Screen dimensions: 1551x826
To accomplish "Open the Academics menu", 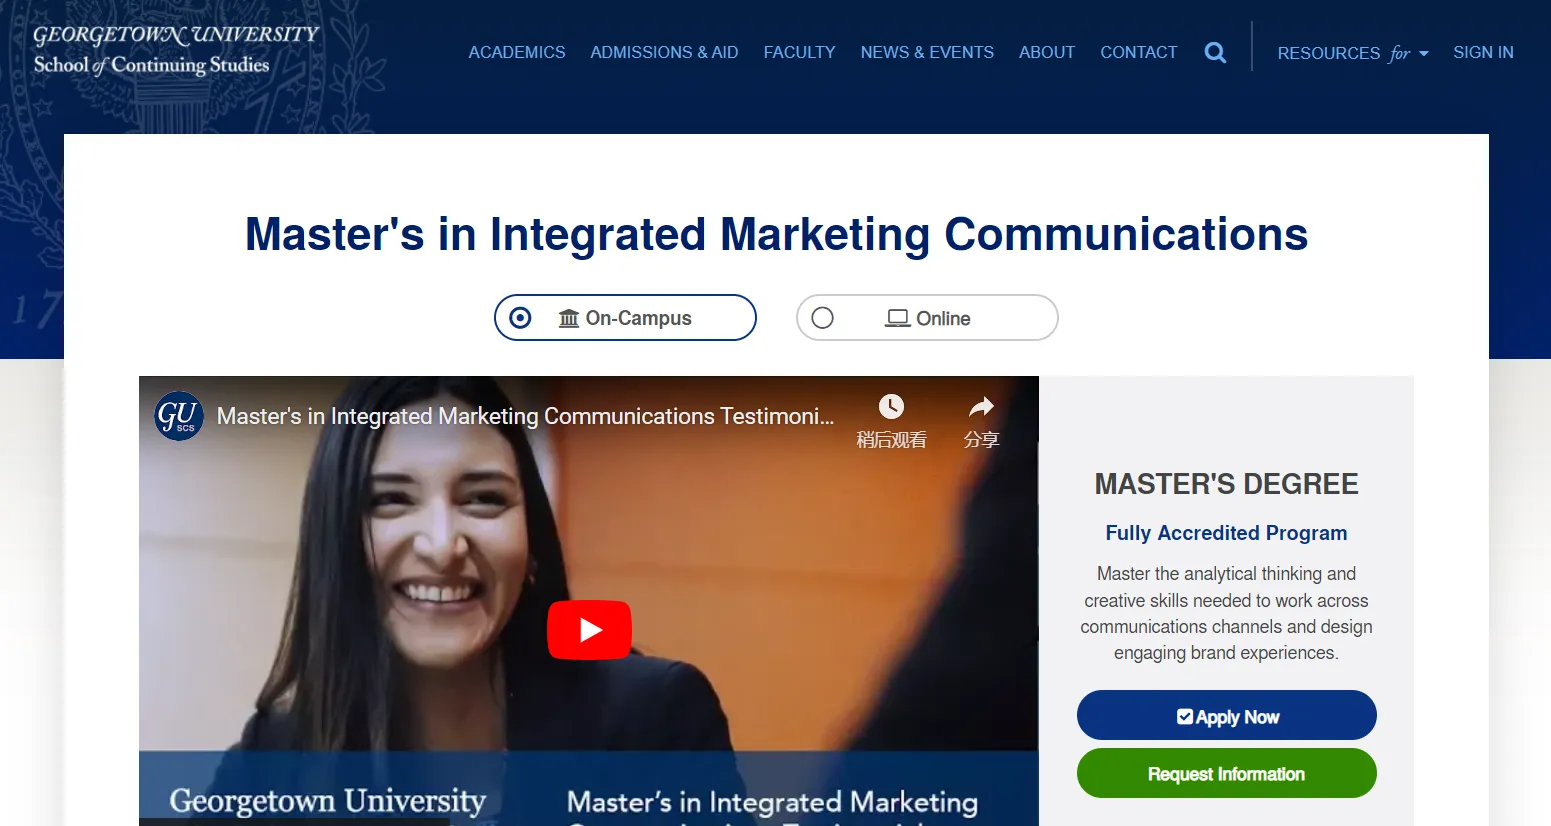I will (x=517, y=52).
